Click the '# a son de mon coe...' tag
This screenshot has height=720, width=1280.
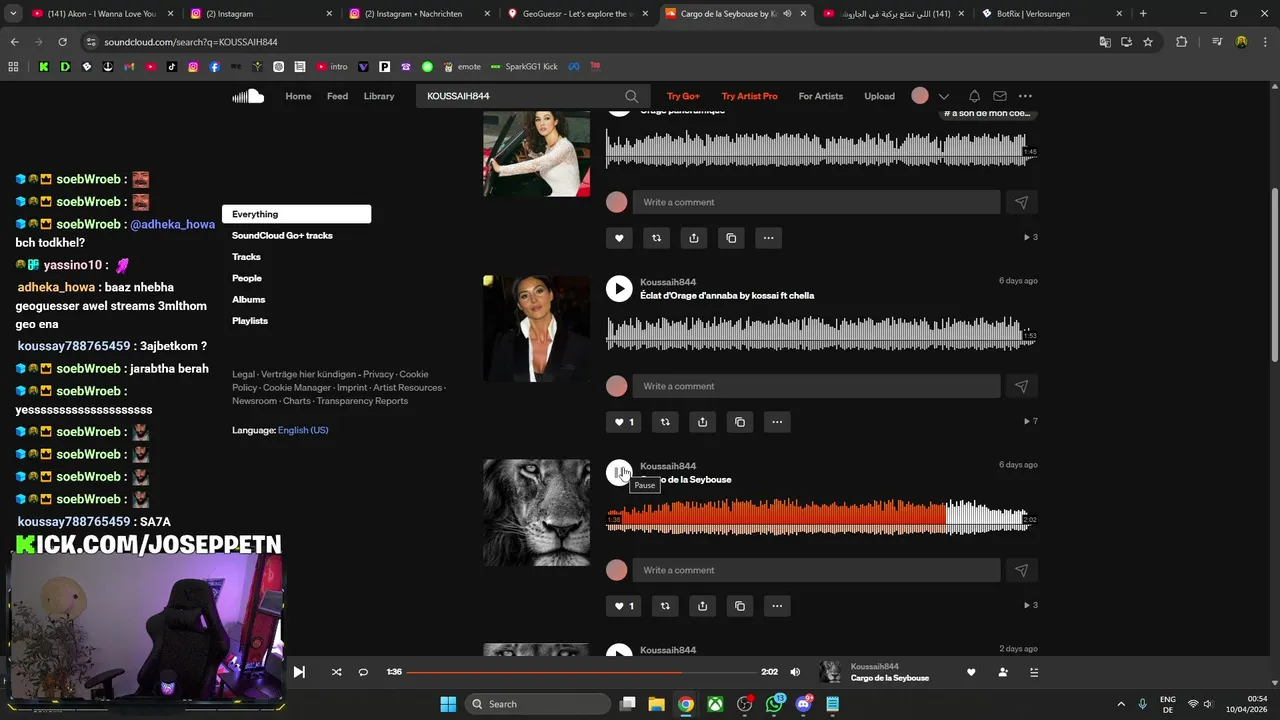(989, 113)
